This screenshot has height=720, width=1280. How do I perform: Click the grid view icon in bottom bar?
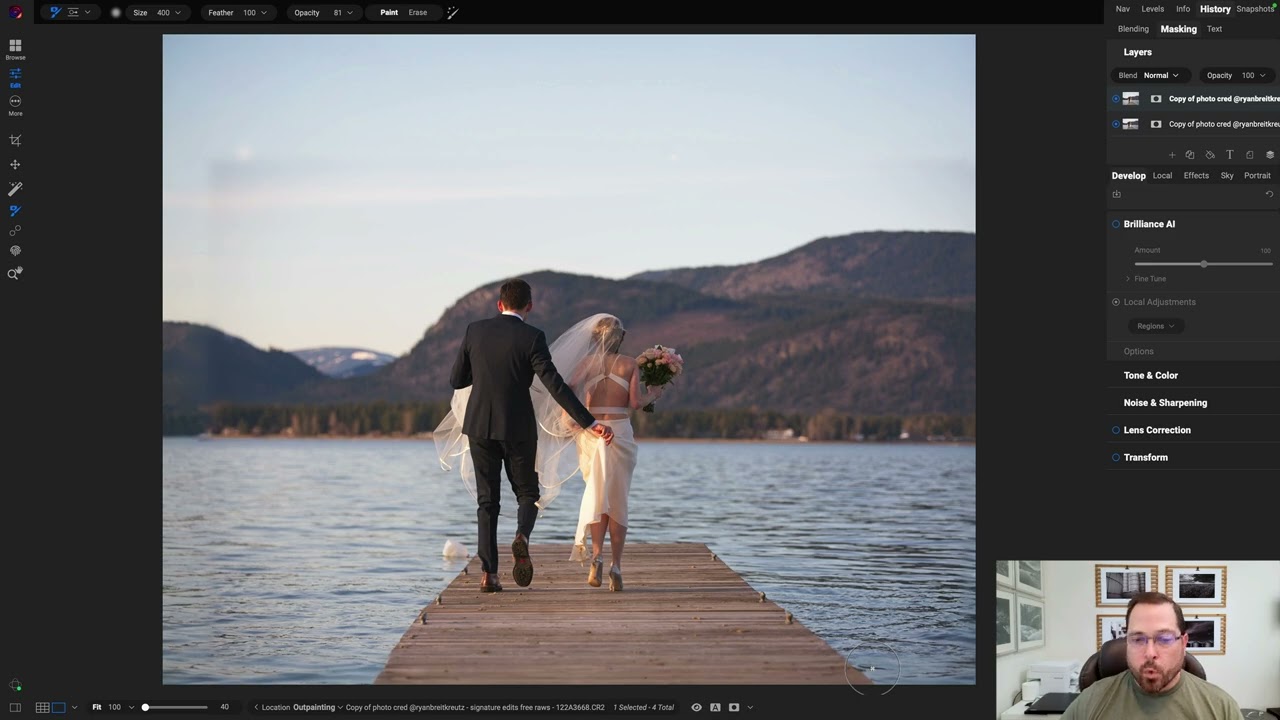click(x=42, y=707)
